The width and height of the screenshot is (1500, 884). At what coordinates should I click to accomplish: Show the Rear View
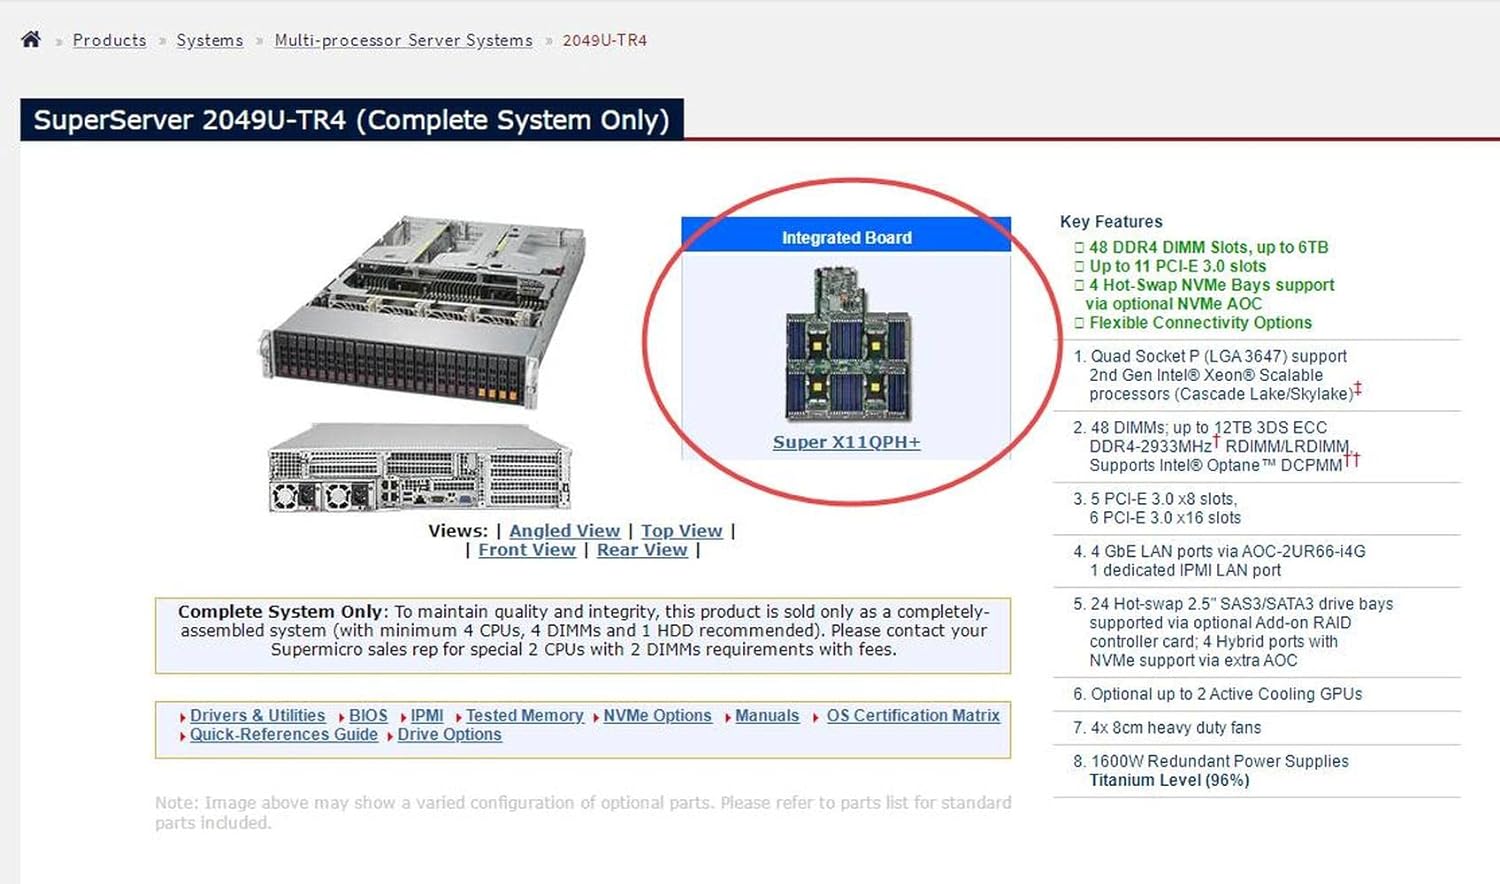click(x=642, y=550)
